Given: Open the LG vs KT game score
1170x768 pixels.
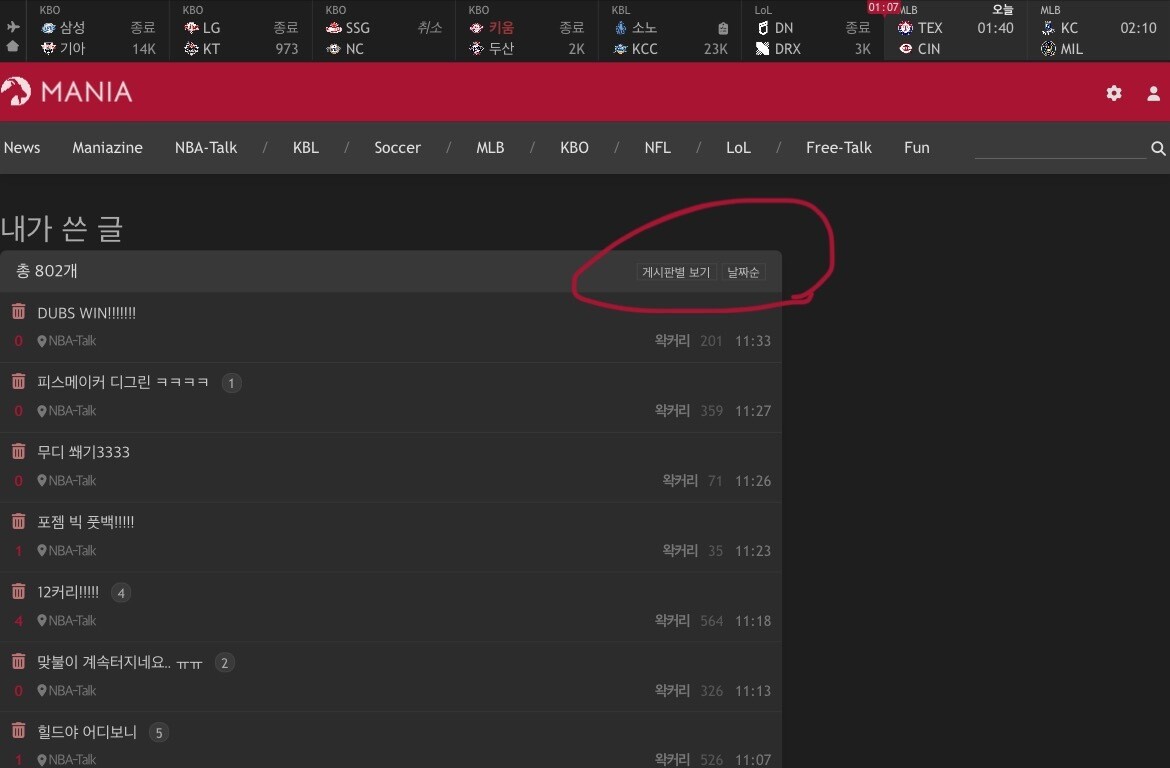Looking at the screenshot, I should pos(241,31).
